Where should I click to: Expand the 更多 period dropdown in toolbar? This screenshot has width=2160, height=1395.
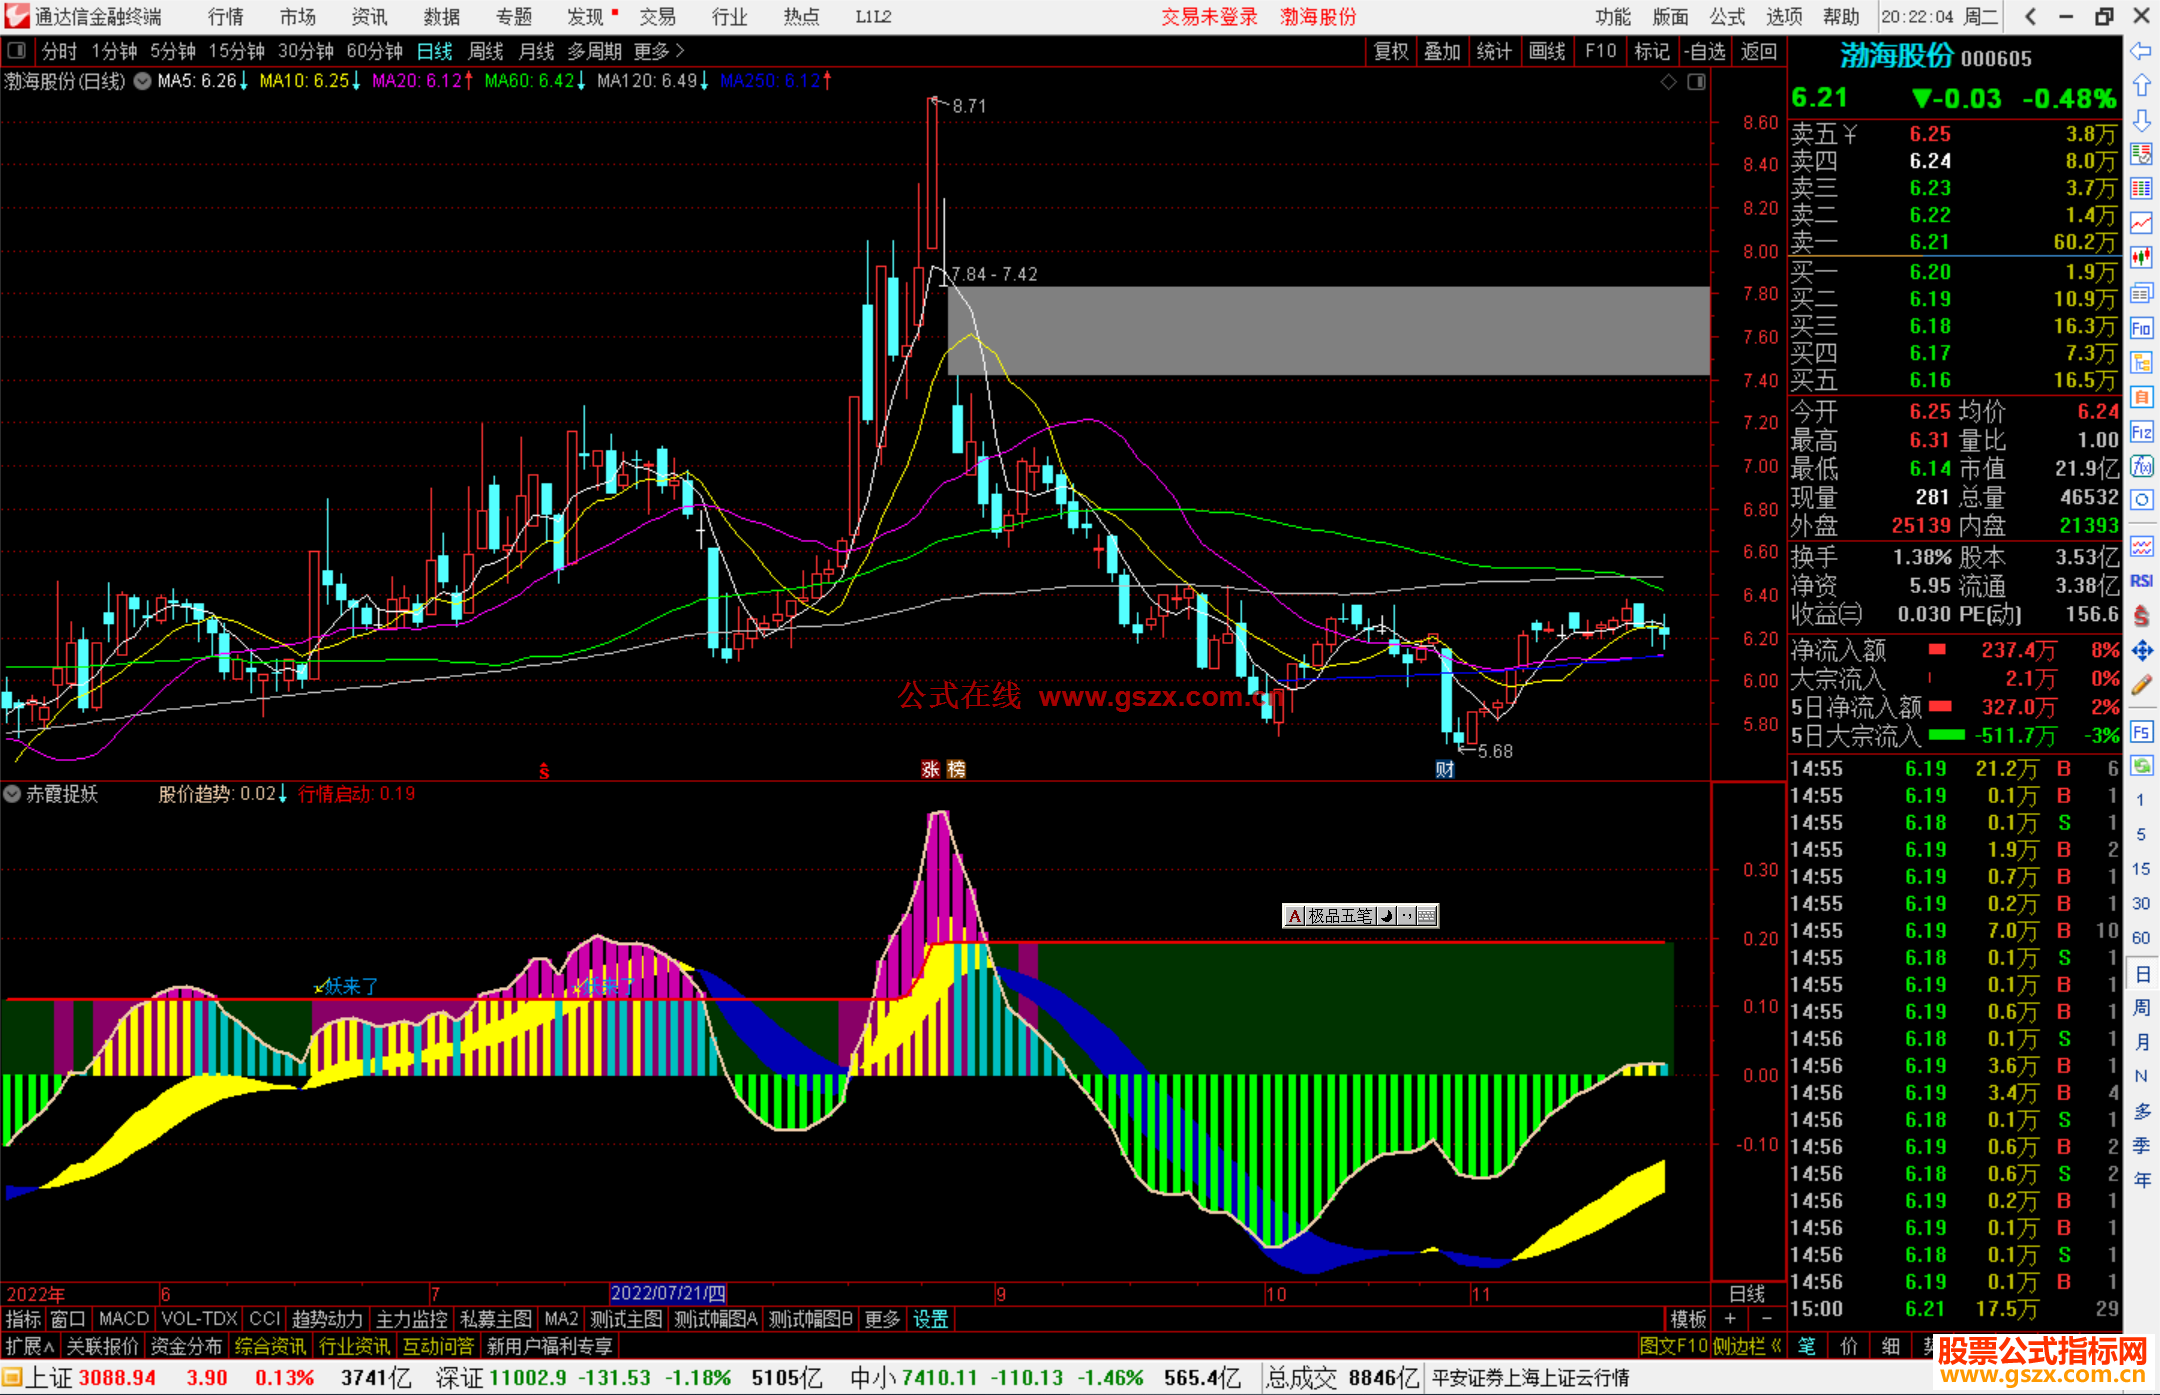click(659, 51)
